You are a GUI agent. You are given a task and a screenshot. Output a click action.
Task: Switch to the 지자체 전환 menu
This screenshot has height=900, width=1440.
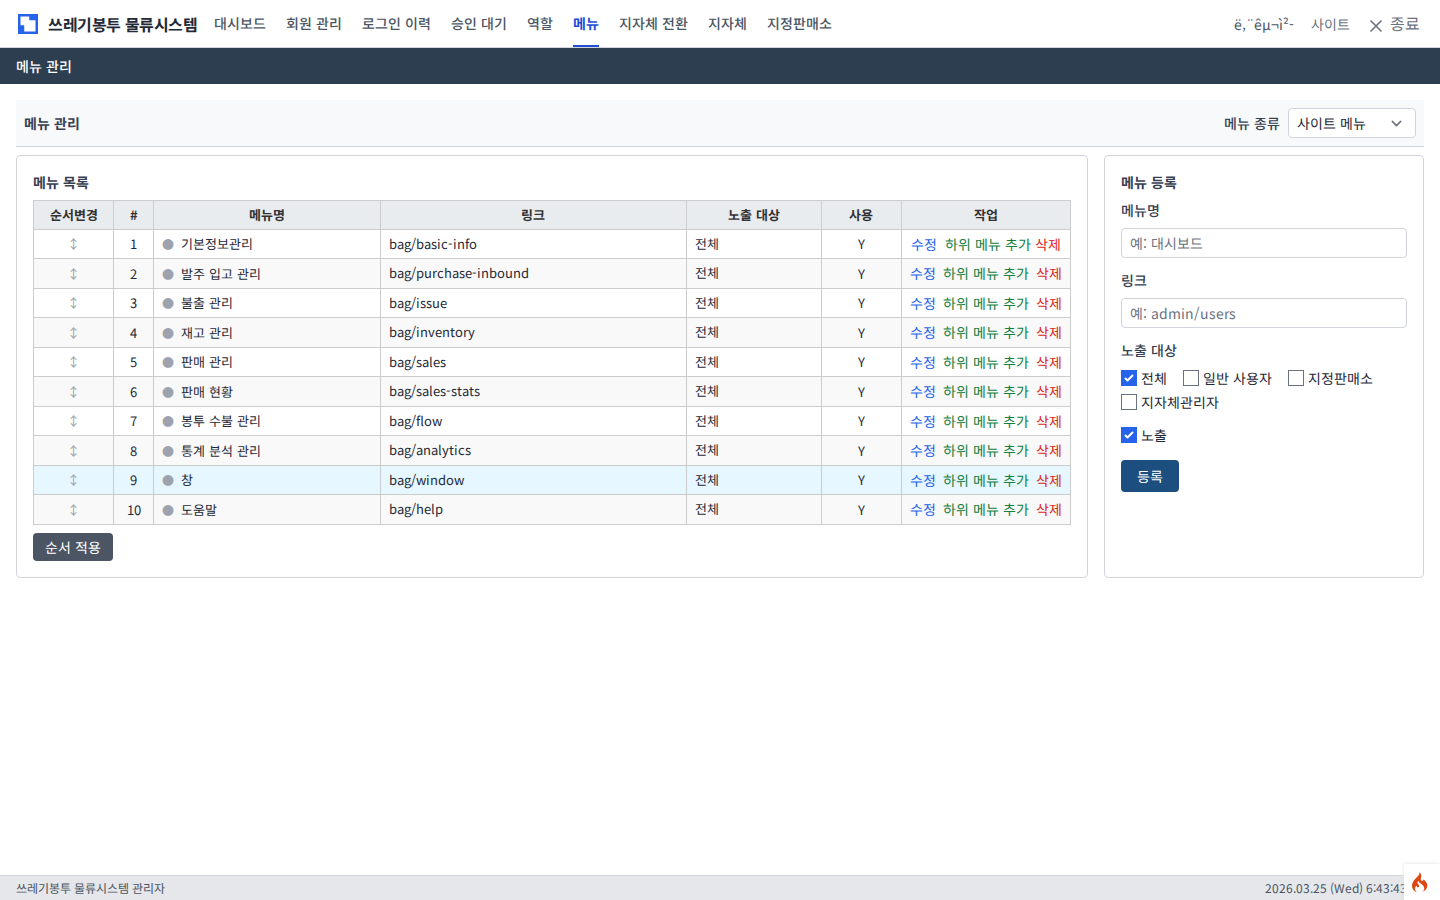click(653, 24)
